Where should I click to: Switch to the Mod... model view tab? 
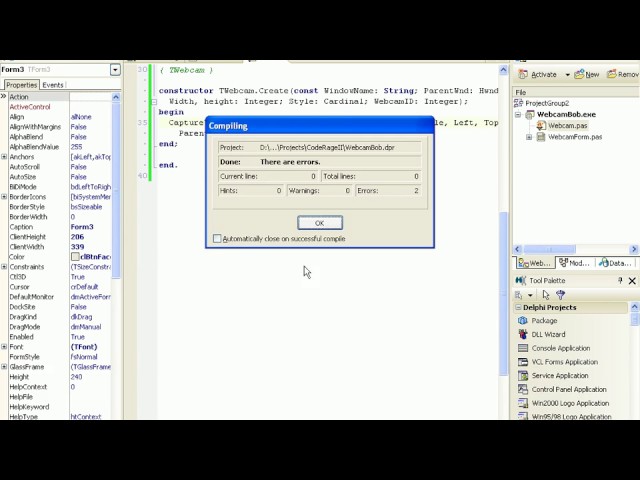pyautogui.click(x=574, y=263)
